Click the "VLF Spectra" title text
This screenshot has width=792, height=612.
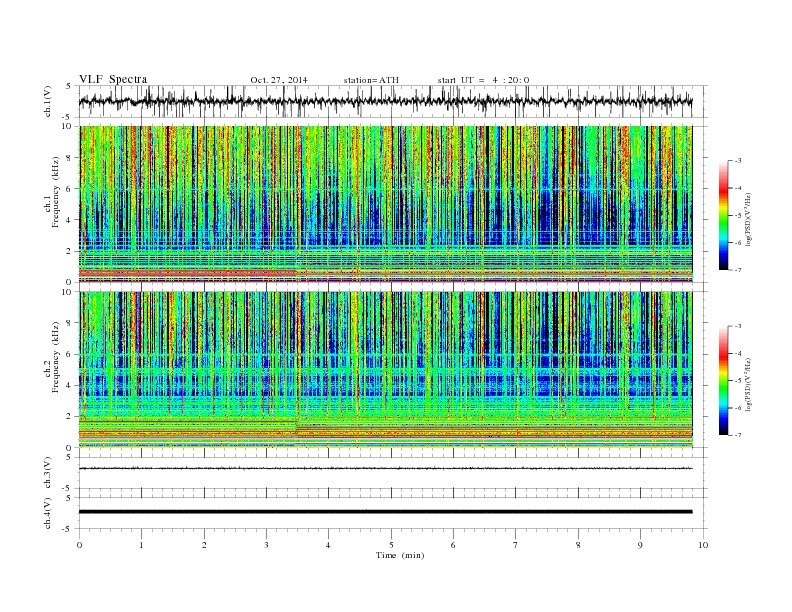[113, 79]
